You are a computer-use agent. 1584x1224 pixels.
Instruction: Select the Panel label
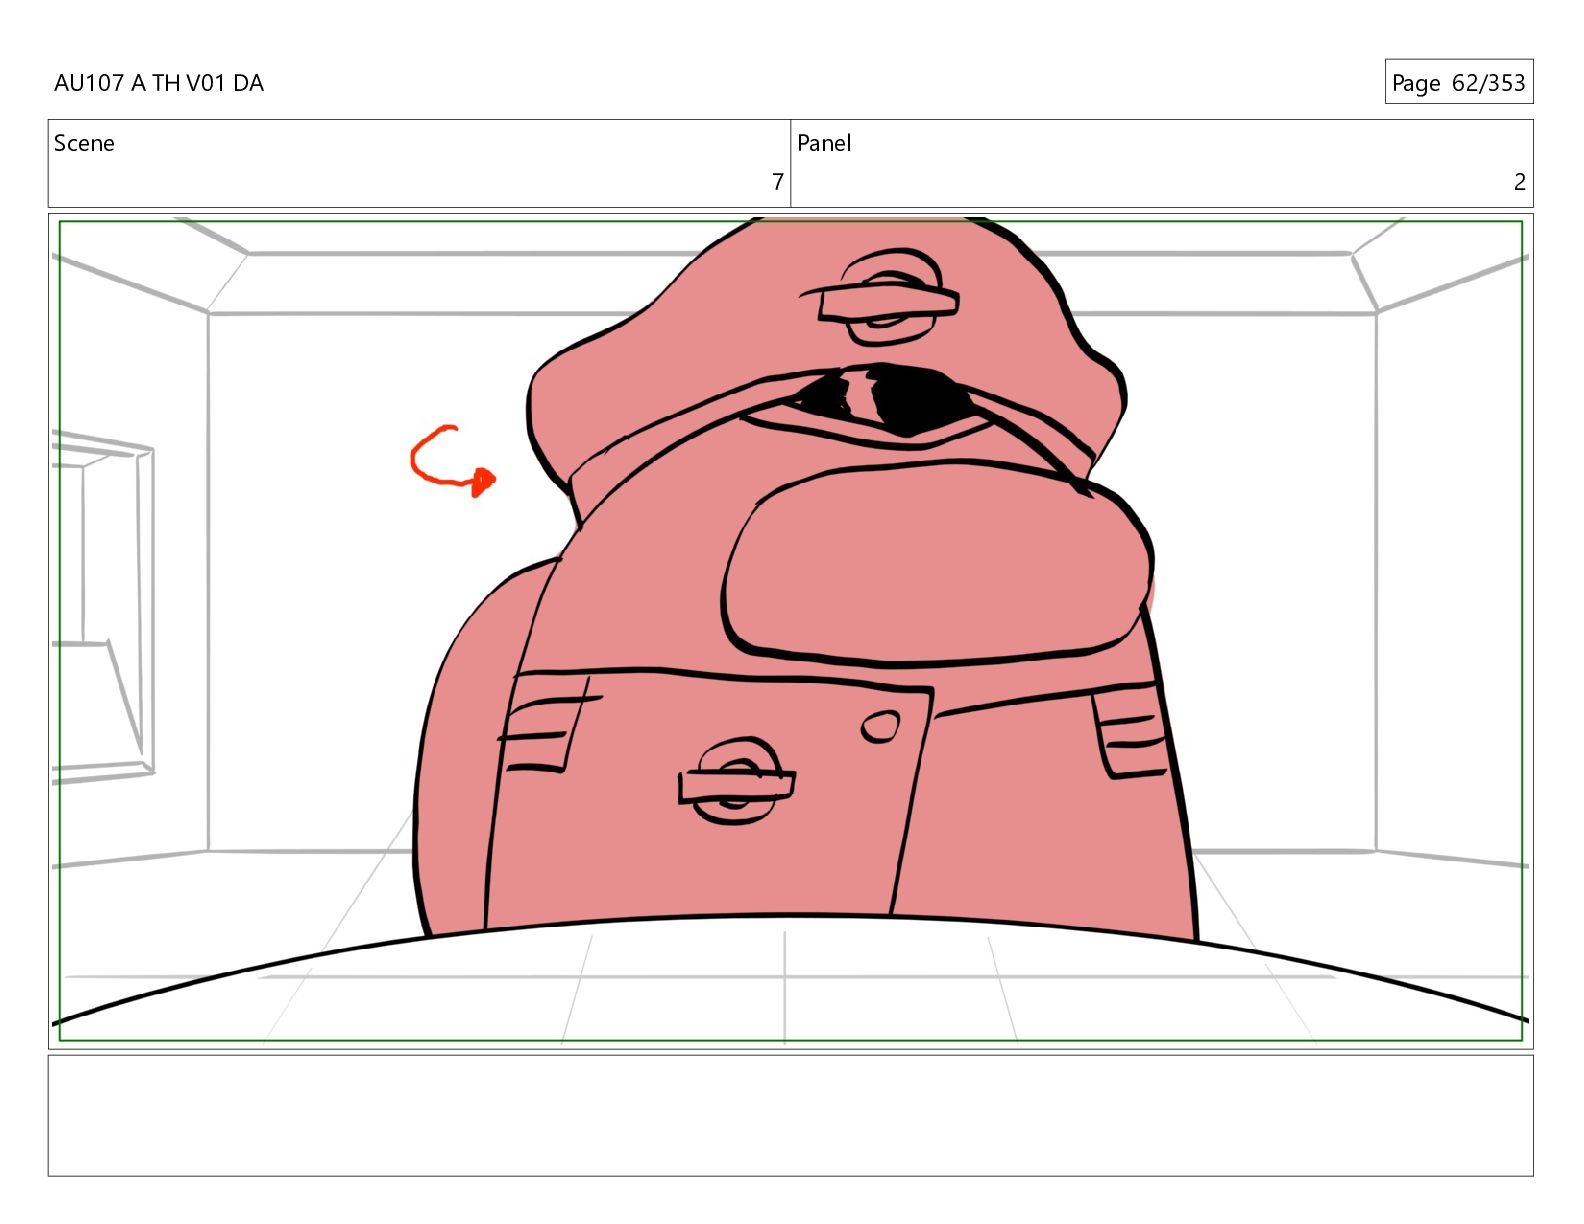coord(824,143)
